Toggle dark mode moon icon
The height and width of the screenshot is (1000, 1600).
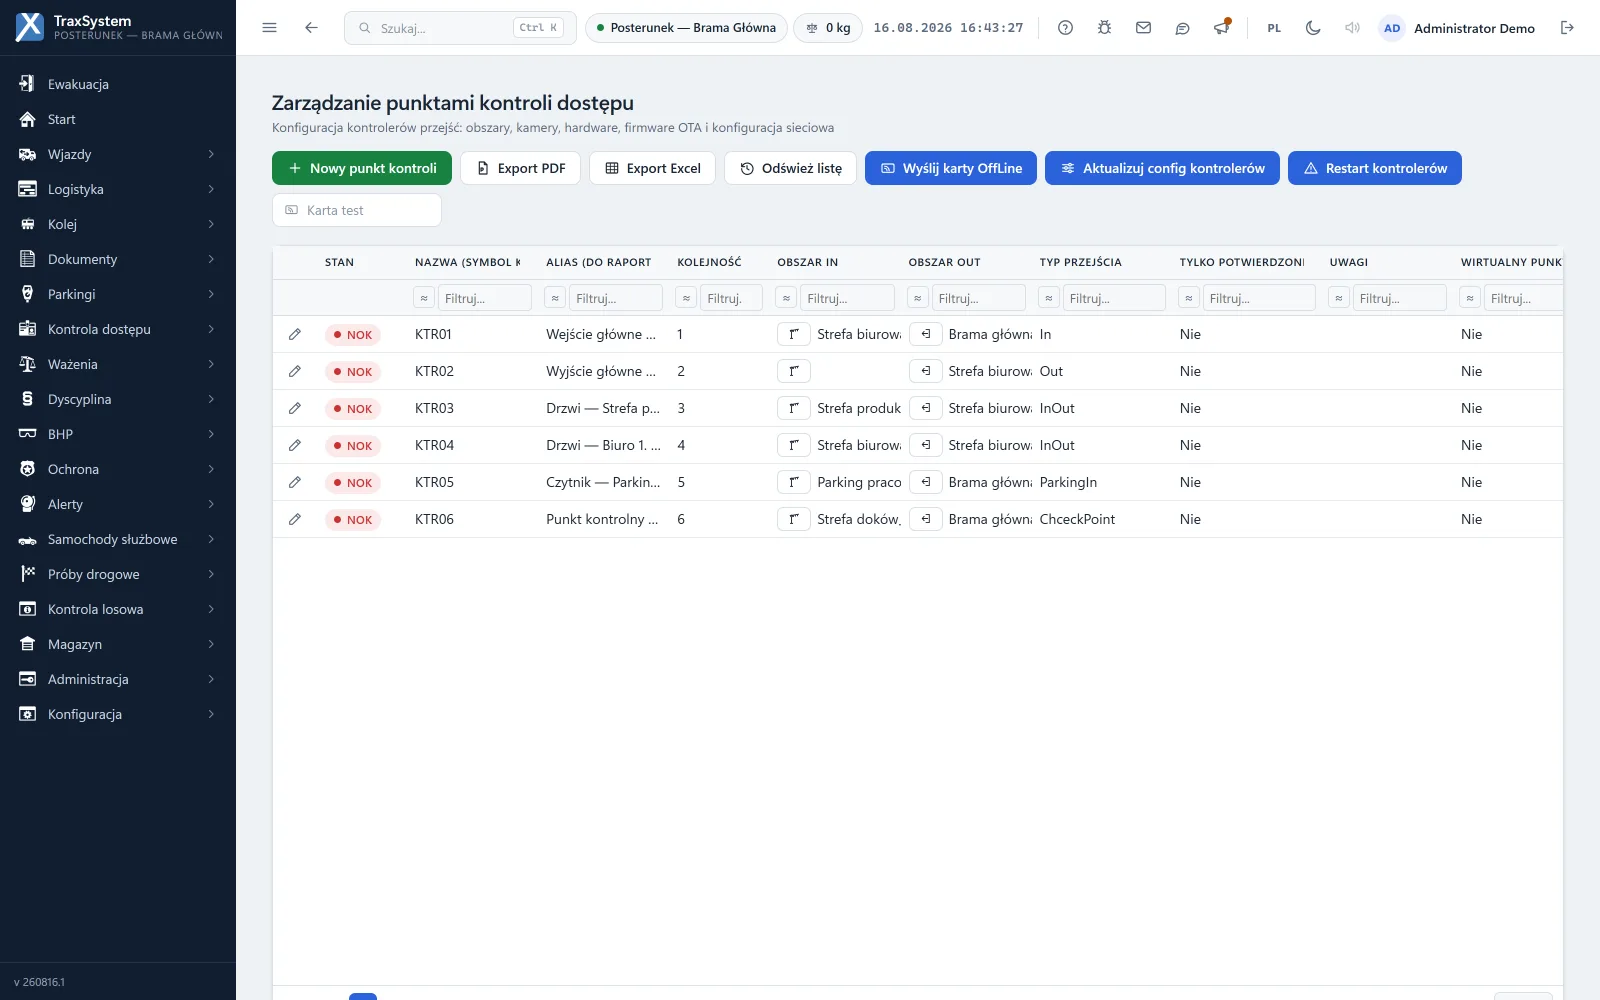point(1313,28)
